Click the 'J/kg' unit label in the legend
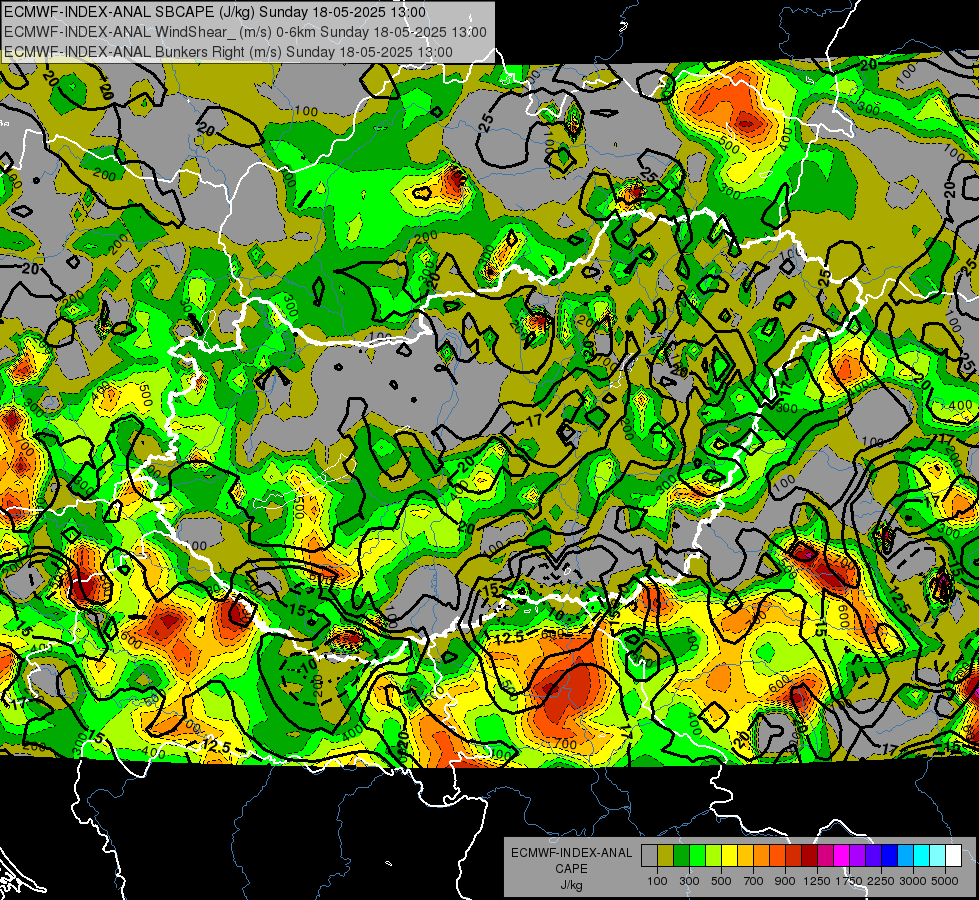The image size is (979, 900). click(x=572, y=885)
